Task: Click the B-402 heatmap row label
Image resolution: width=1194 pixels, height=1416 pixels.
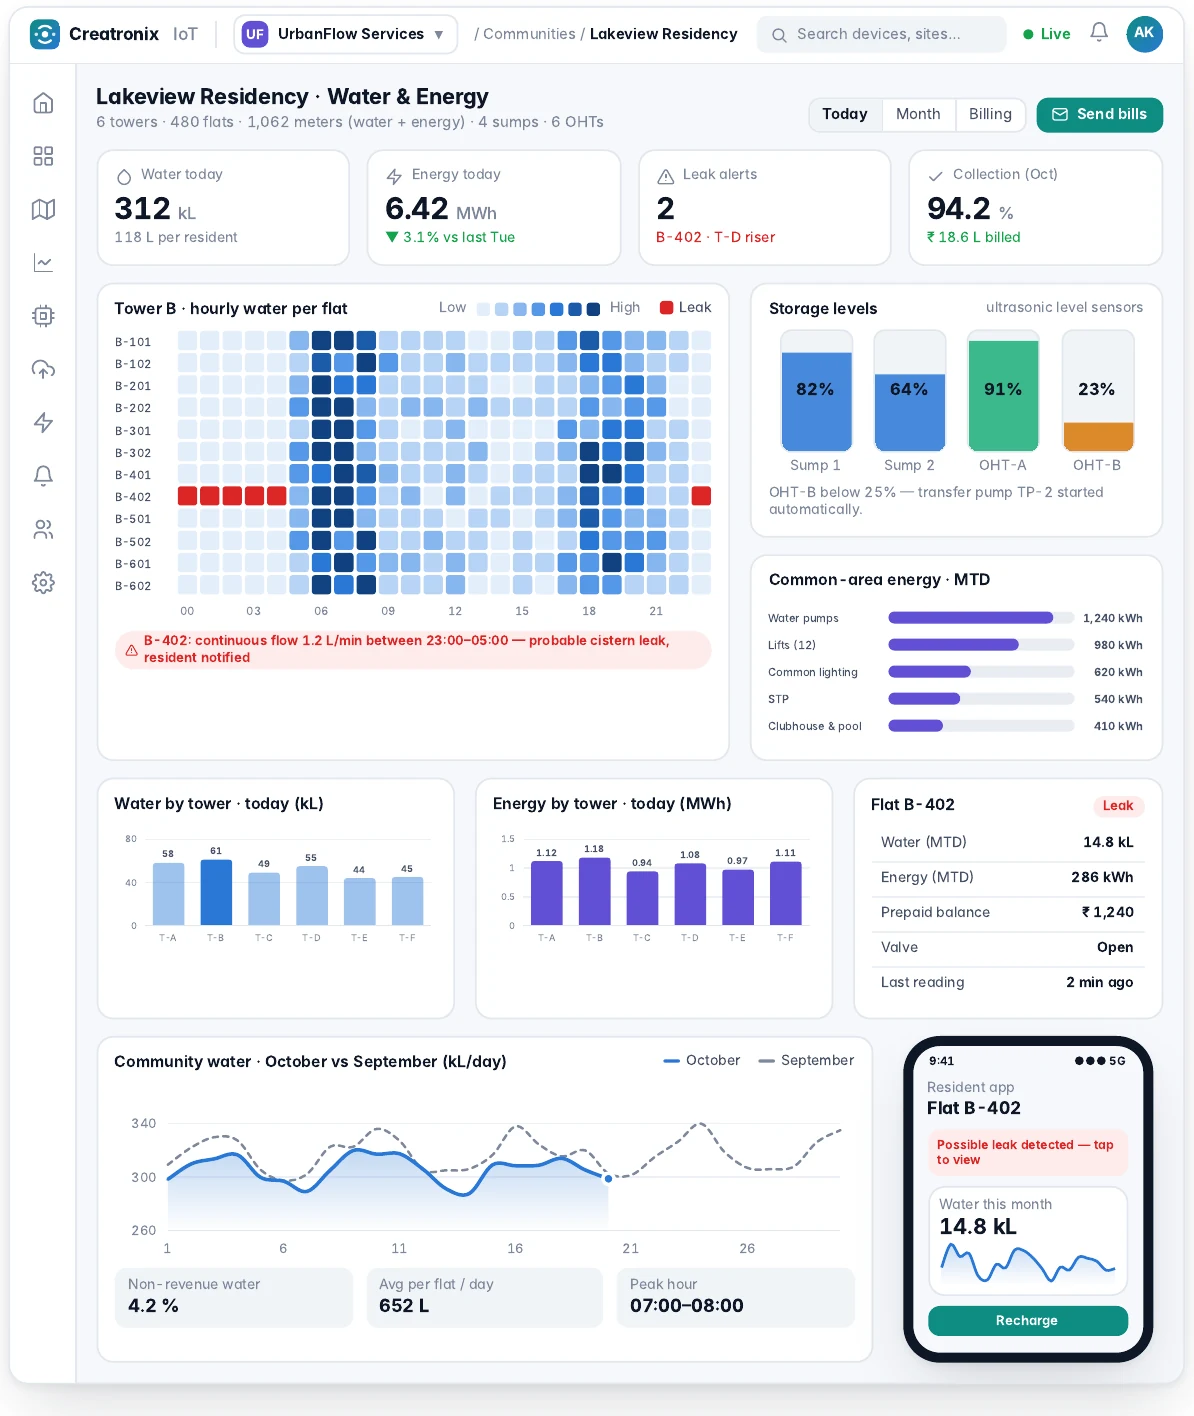Action: pos(133,497)
